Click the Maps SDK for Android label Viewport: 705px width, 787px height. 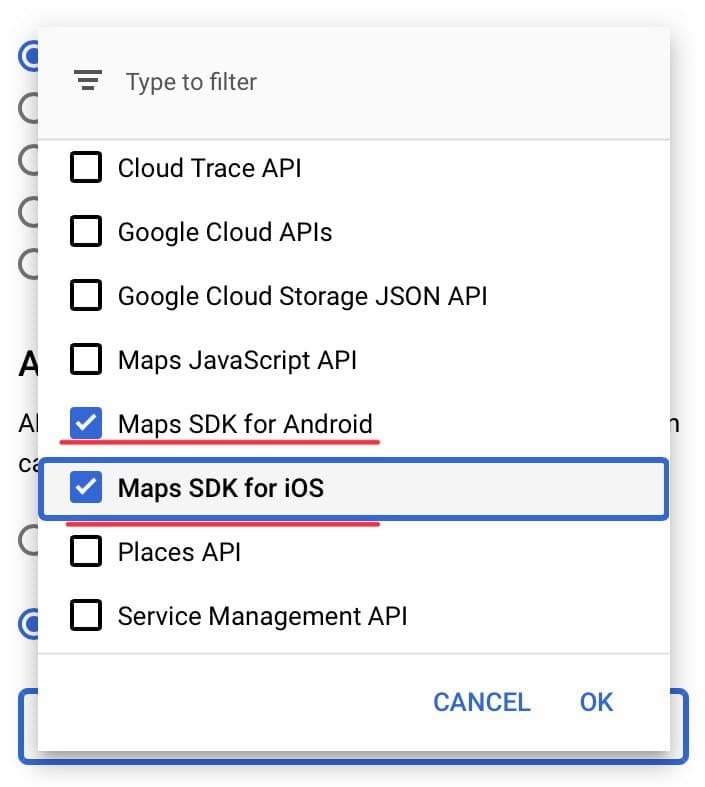[x=245, y=423]
